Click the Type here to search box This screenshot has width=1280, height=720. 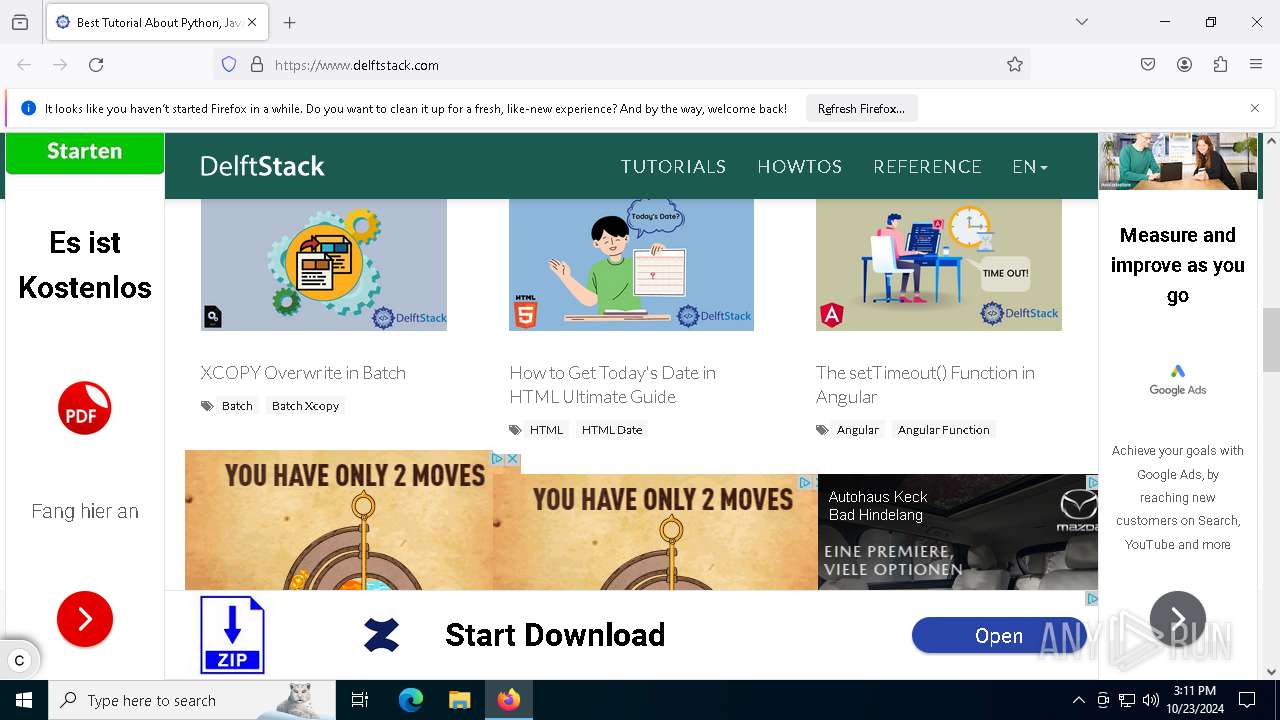pos(192,700)
